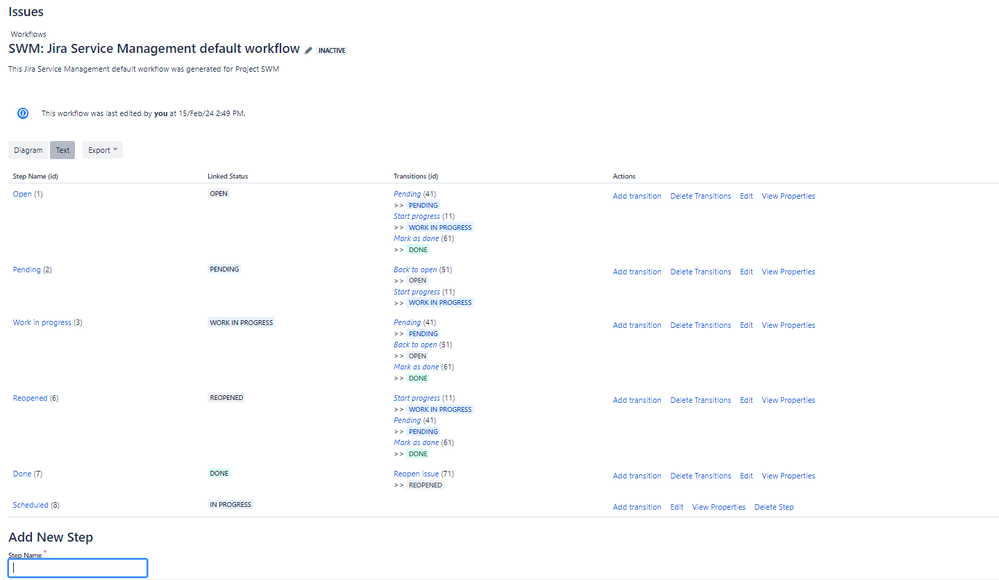
Task: Open the Export dropdown
Action: click(x=103, y=150)
